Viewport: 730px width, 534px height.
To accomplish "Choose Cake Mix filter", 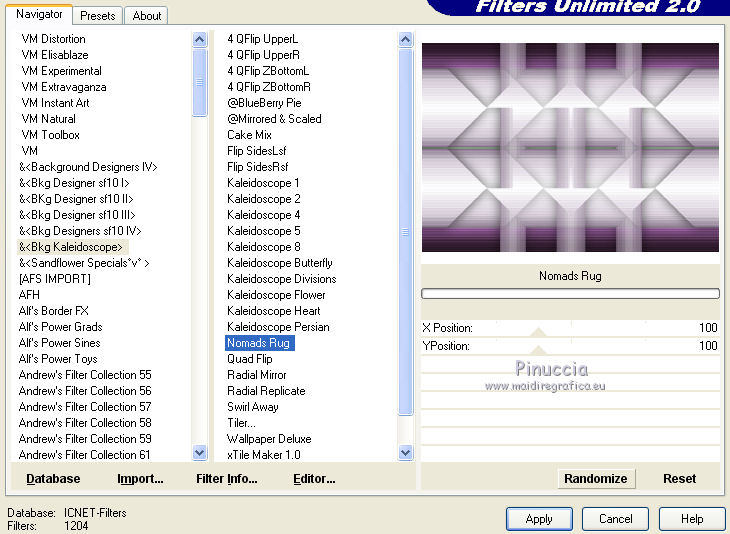I will (x=249, y=135).
